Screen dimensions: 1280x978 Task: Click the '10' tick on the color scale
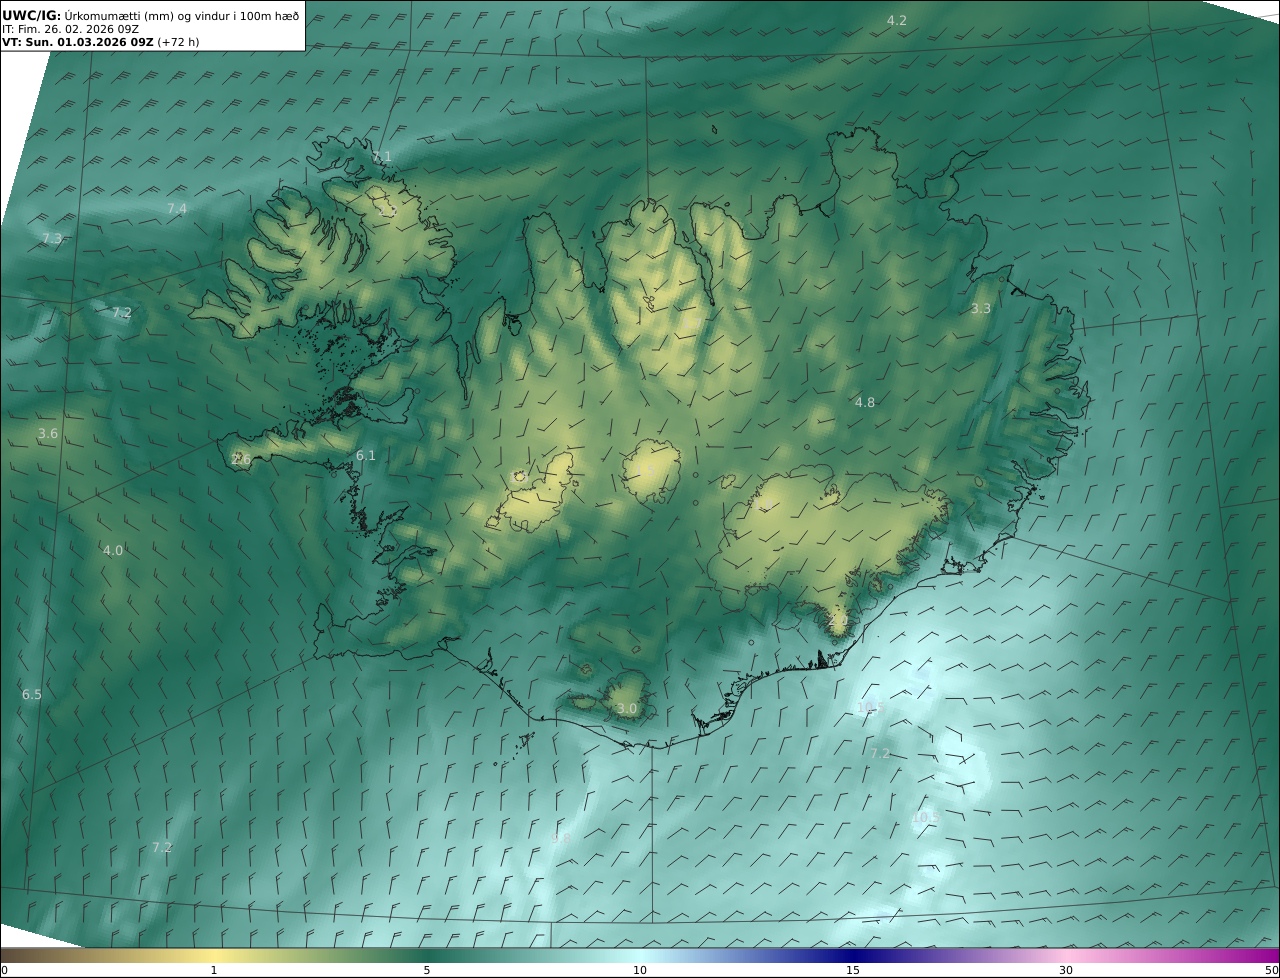pos(640,970)
